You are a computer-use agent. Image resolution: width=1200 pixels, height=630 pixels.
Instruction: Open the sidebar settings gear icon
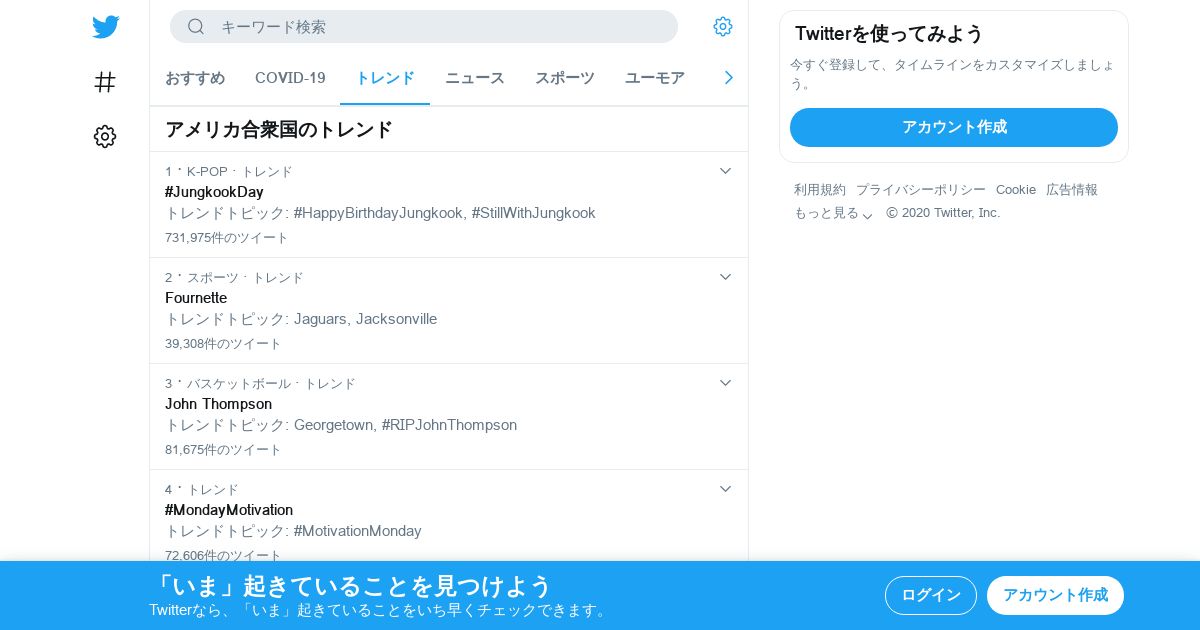pos(105,136)
